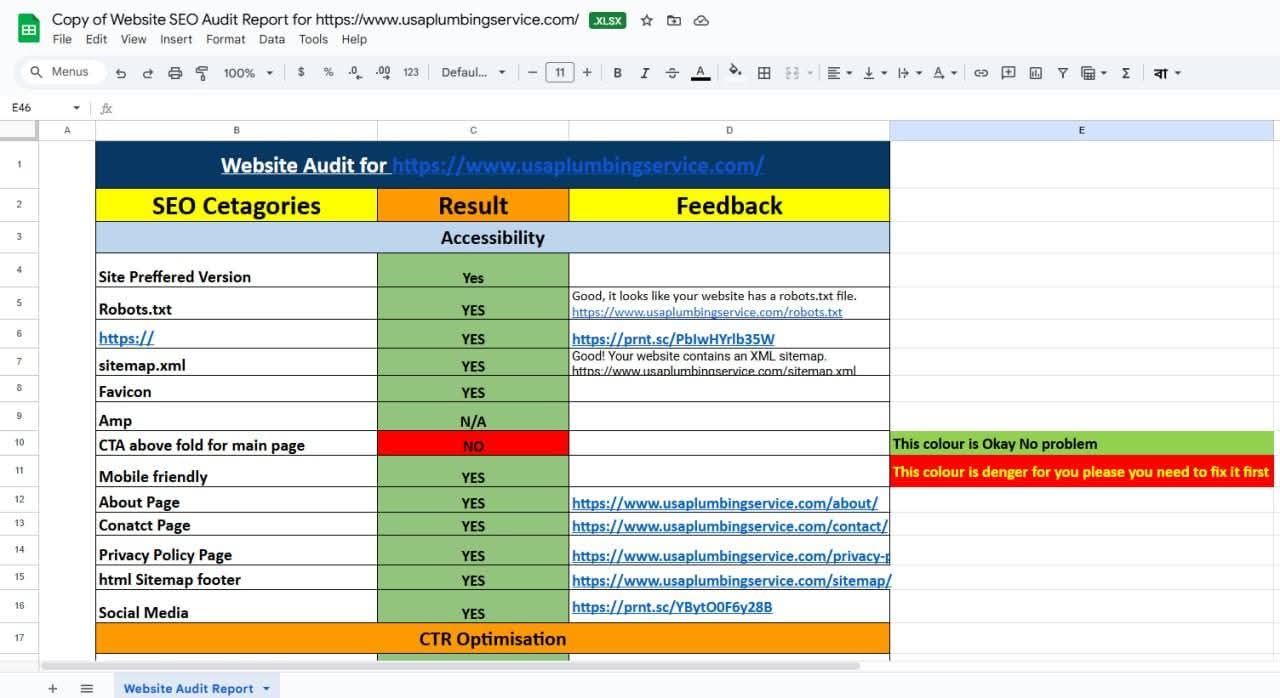
Task: Create a filter with the funnel icon
Action: tap(1062, 72)
